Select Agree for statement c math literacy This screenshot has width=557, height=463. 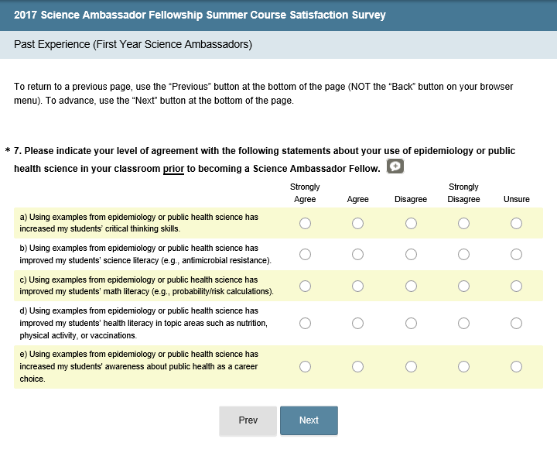(358, 286)
